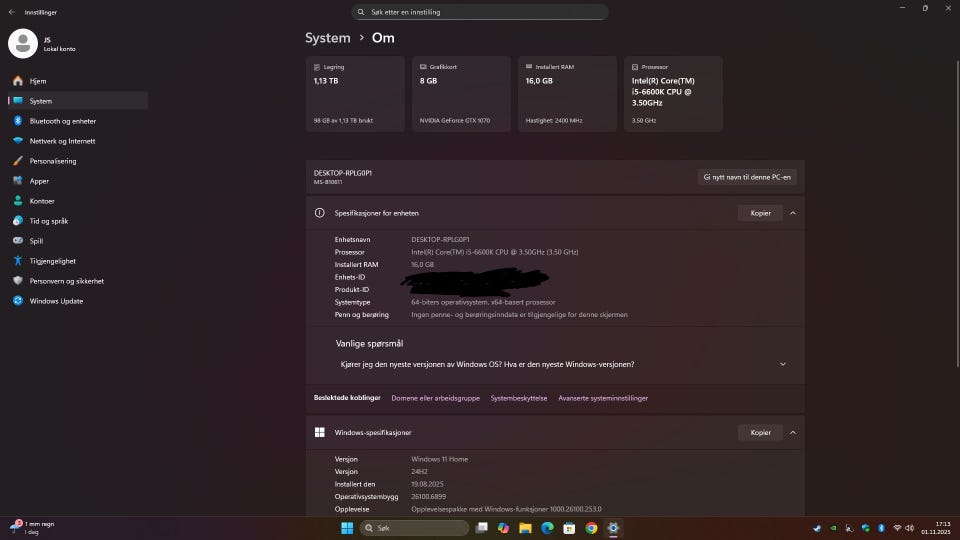
Task: Open Task View on the taskbar
Action: click(x=482, y=528)
